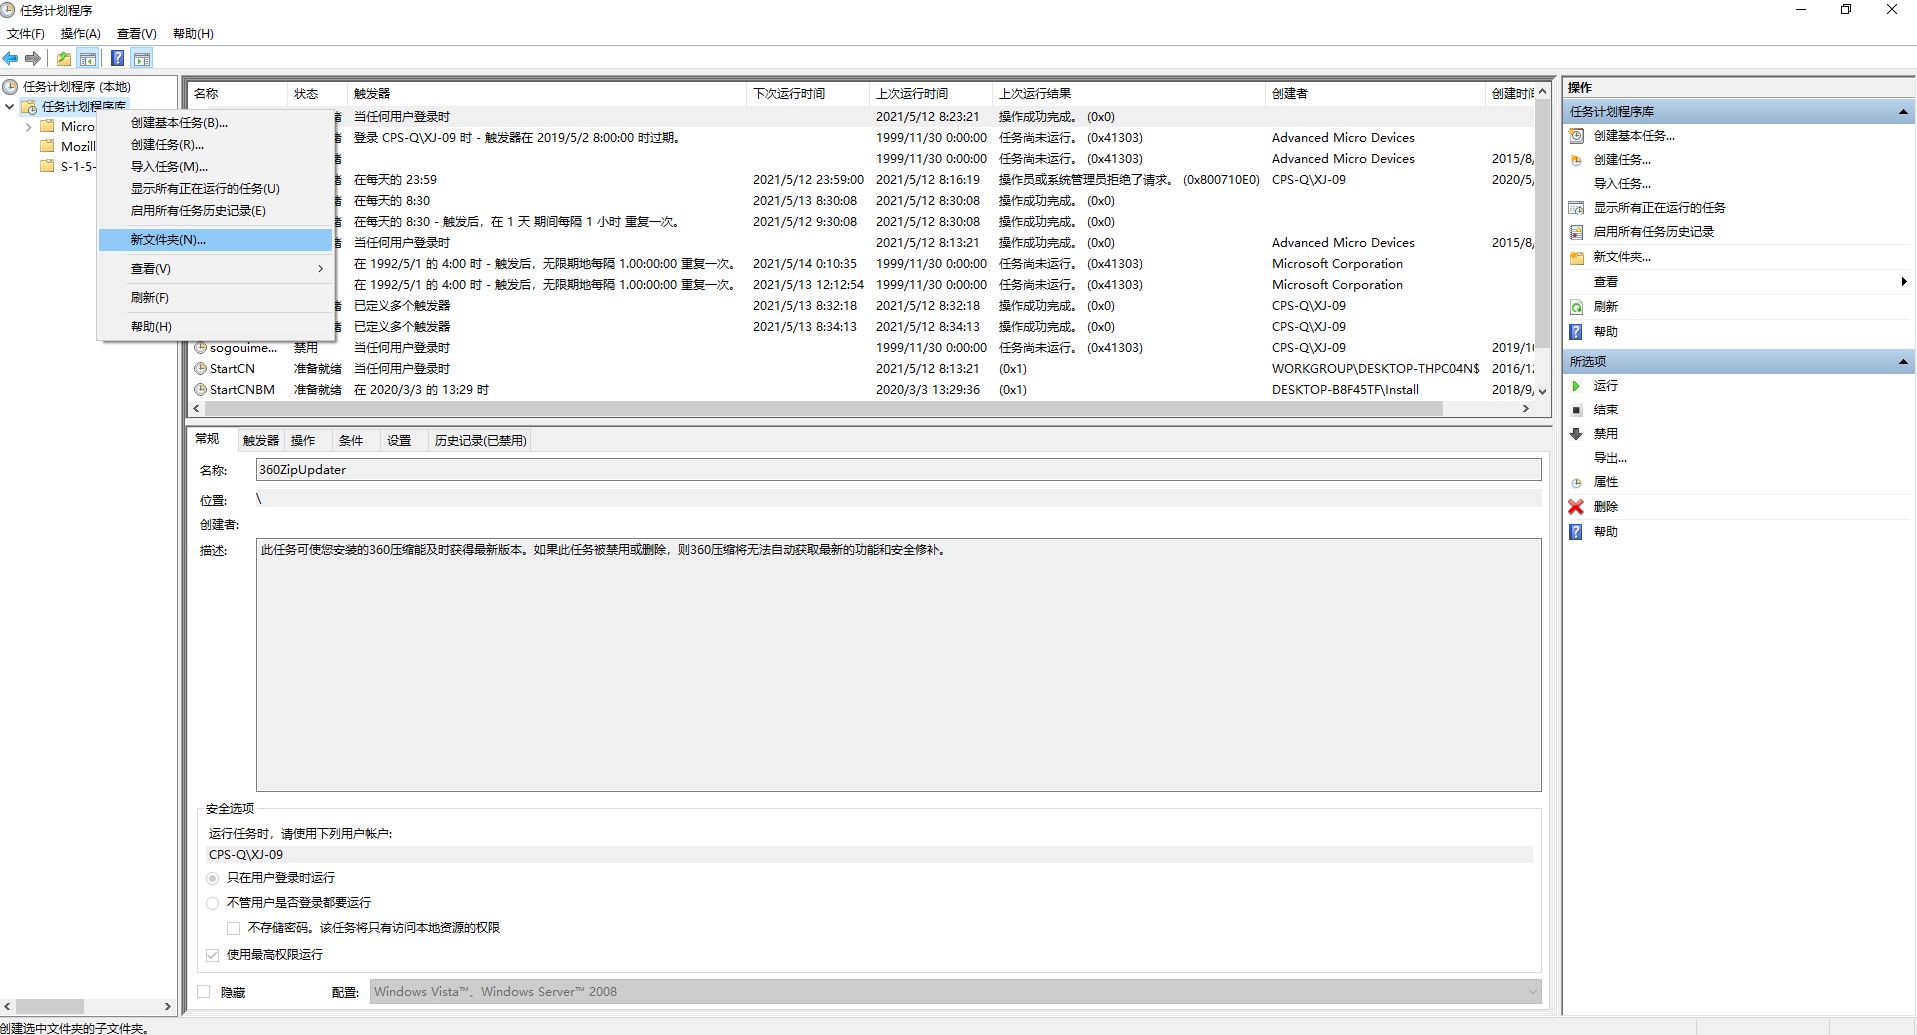Image resolution: width=1917 pixels, height=1035 pixels.
Task: Collapse the 所选项 section in the Actions pane
Action: [1903, 362]
